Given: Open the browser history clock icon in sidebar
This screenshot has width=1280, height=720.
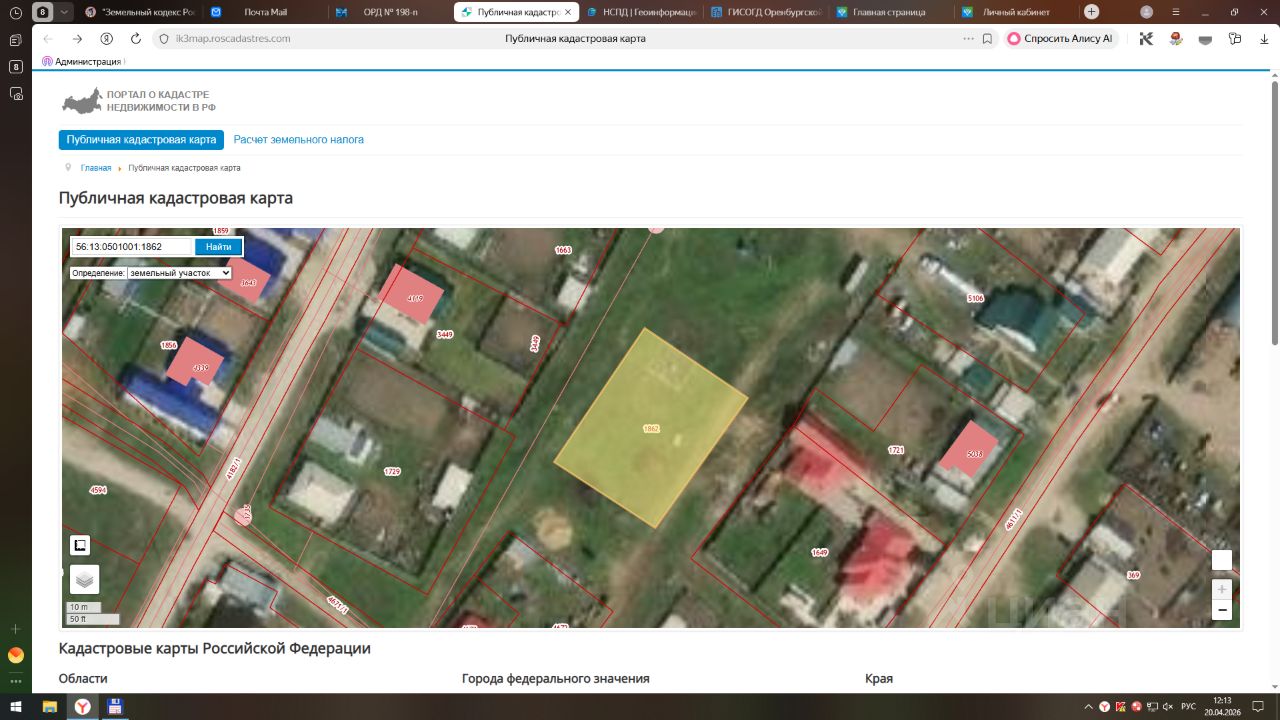Looking at the screenshot, I should (16, 12).
